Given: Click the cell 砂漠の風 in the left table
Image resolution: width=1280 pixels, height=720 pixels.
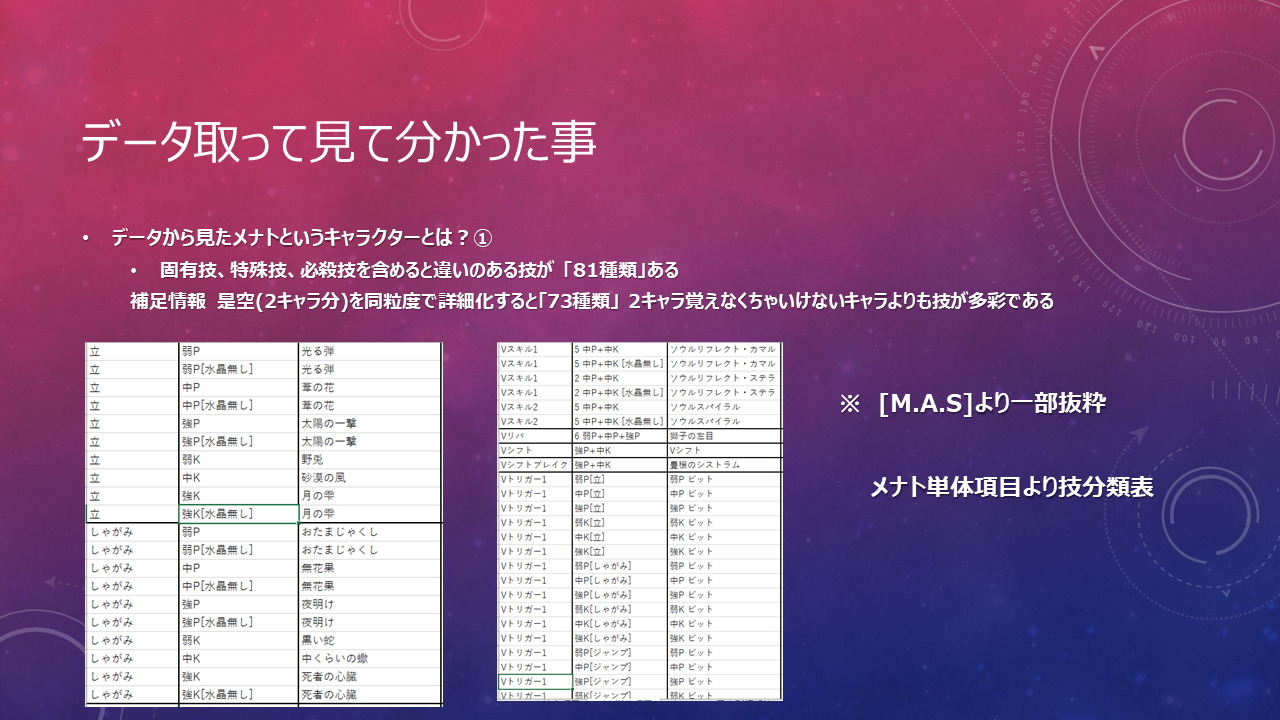Looking at the screenshot, I should pos(370,478).
